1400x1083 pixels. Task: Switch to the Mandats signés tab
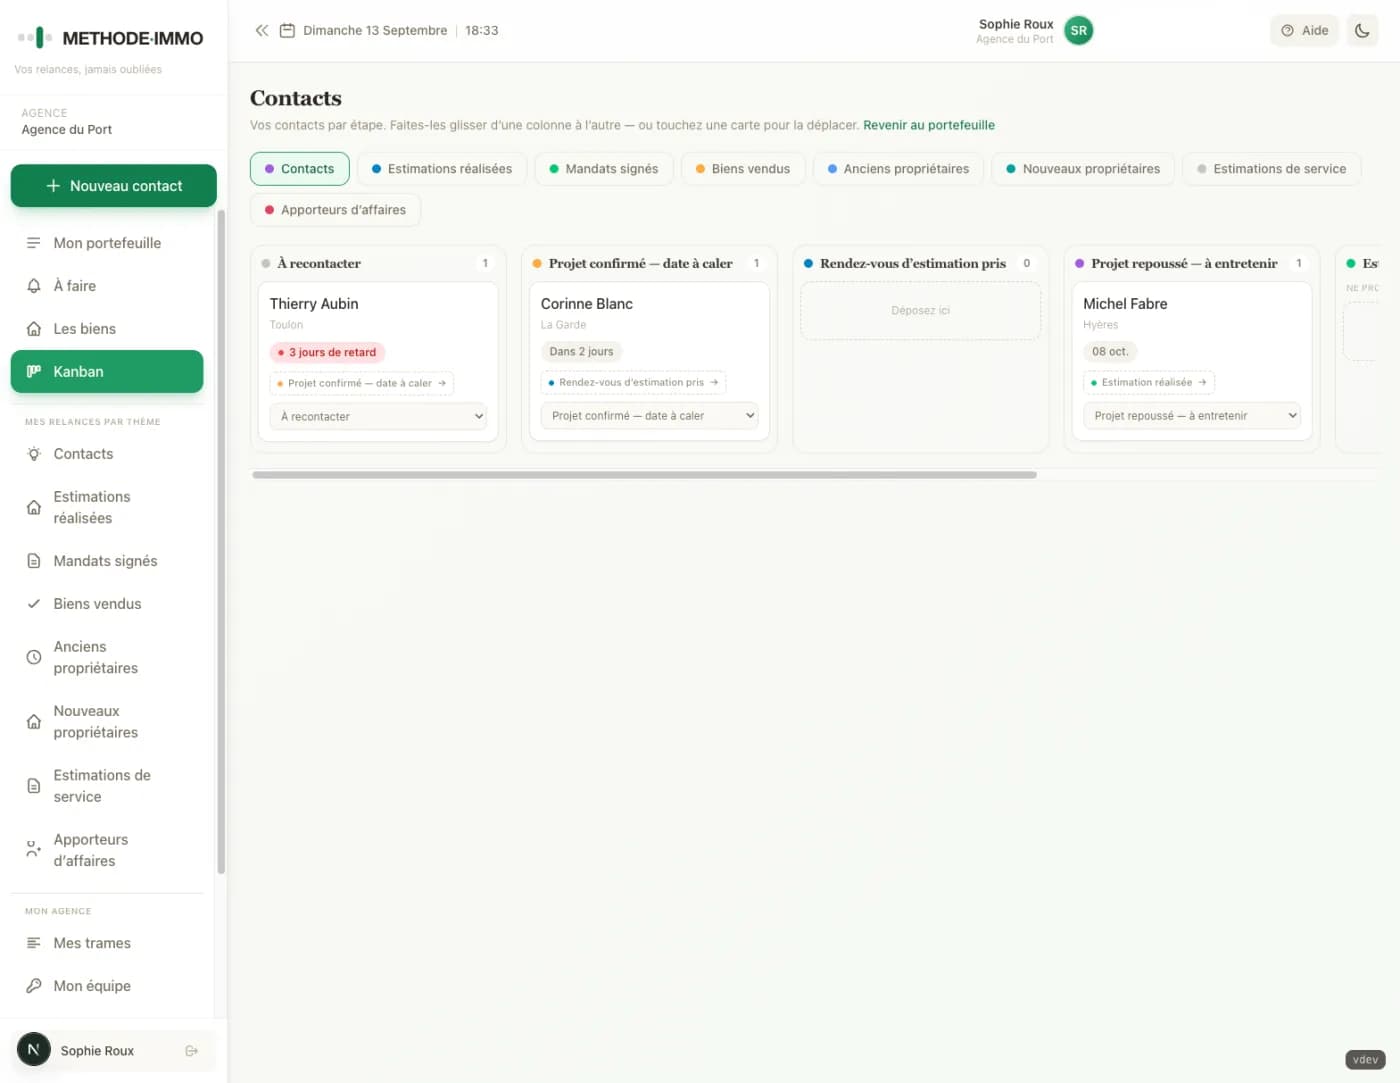pos(604,169)
